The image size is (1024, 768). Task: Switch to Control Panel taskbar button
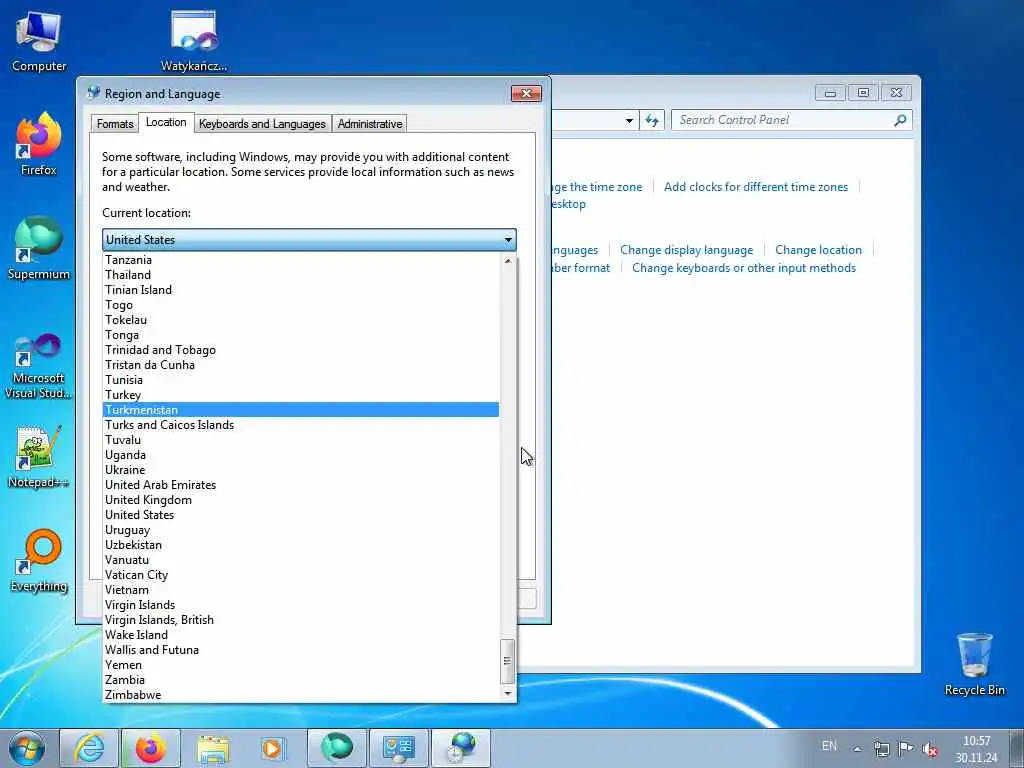[x=399, y=748]
